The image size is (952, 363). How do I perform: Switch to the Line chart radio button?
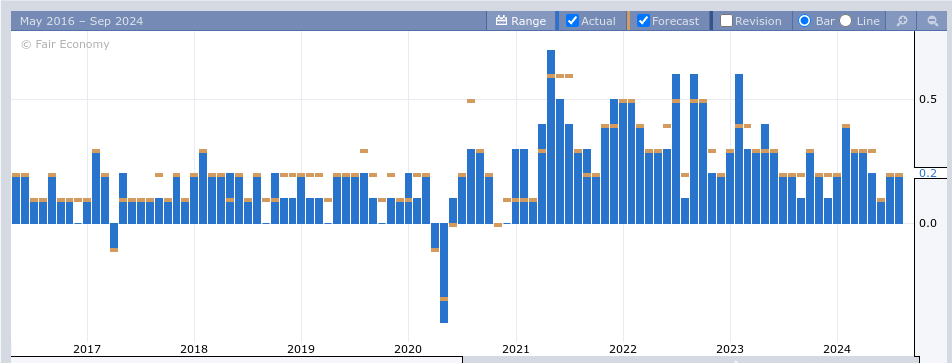click(x=846, y=21)
